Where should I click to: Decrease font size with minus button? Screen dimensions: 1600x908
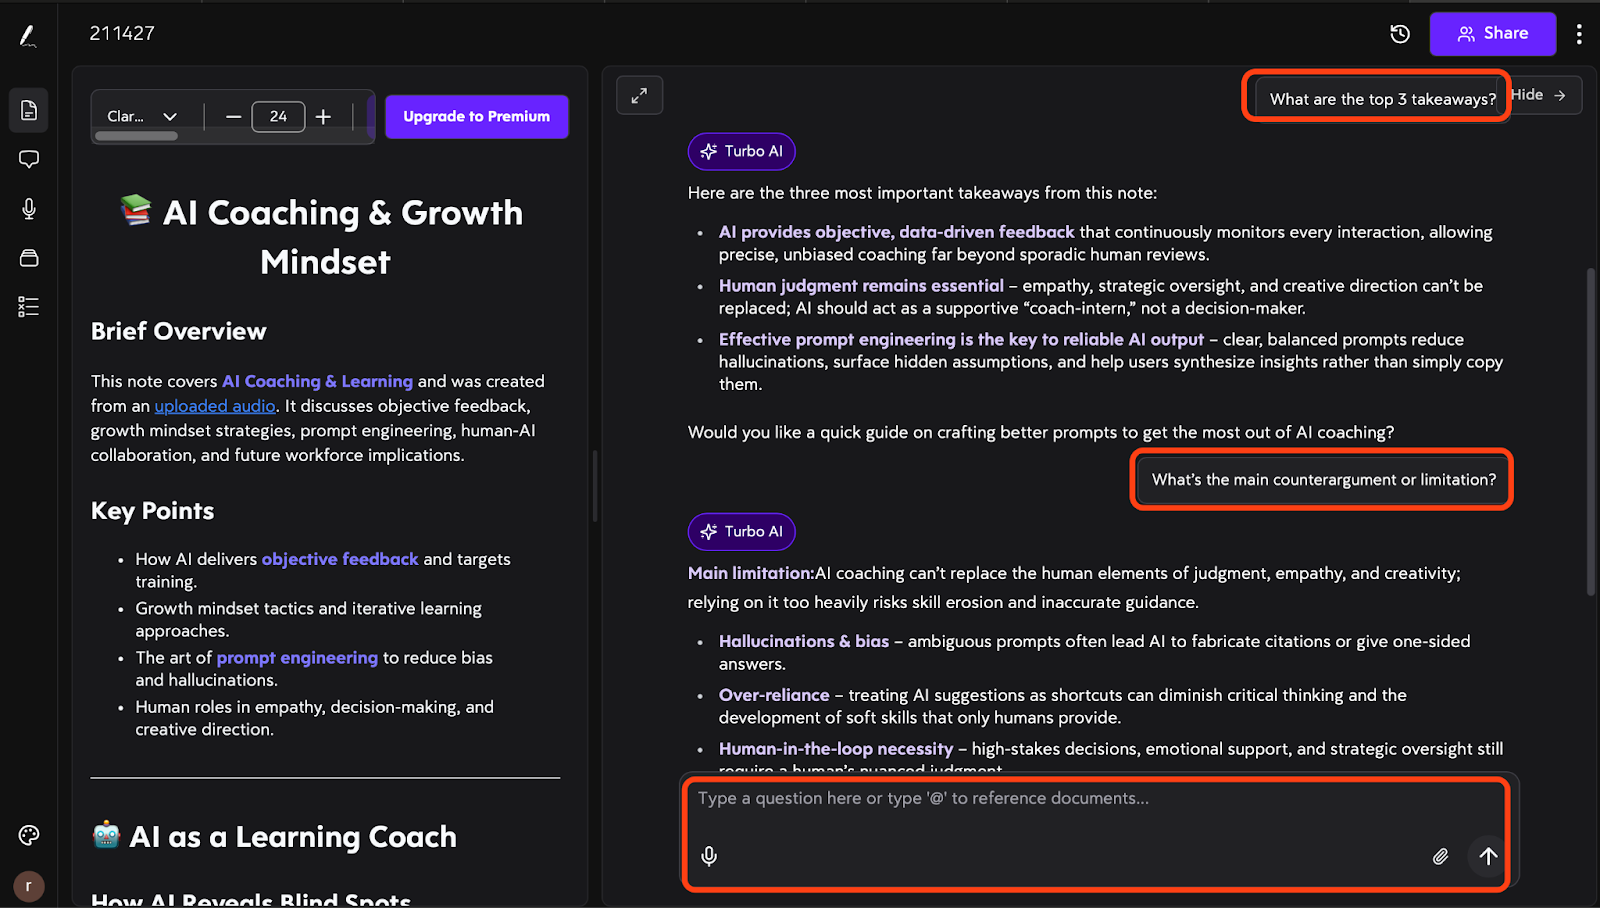click(233, 117)
